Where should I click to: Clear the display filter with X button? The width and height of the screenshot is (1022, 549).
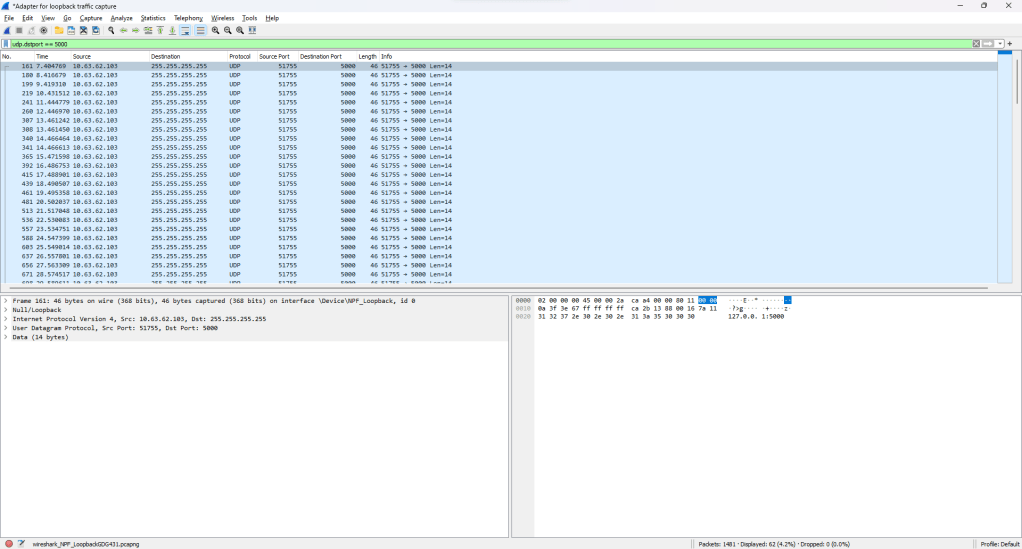pos(976,44)
